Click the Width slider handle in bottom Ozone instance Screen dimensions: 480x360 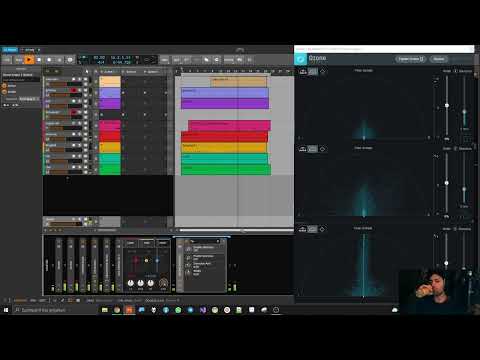click(447, 263)
